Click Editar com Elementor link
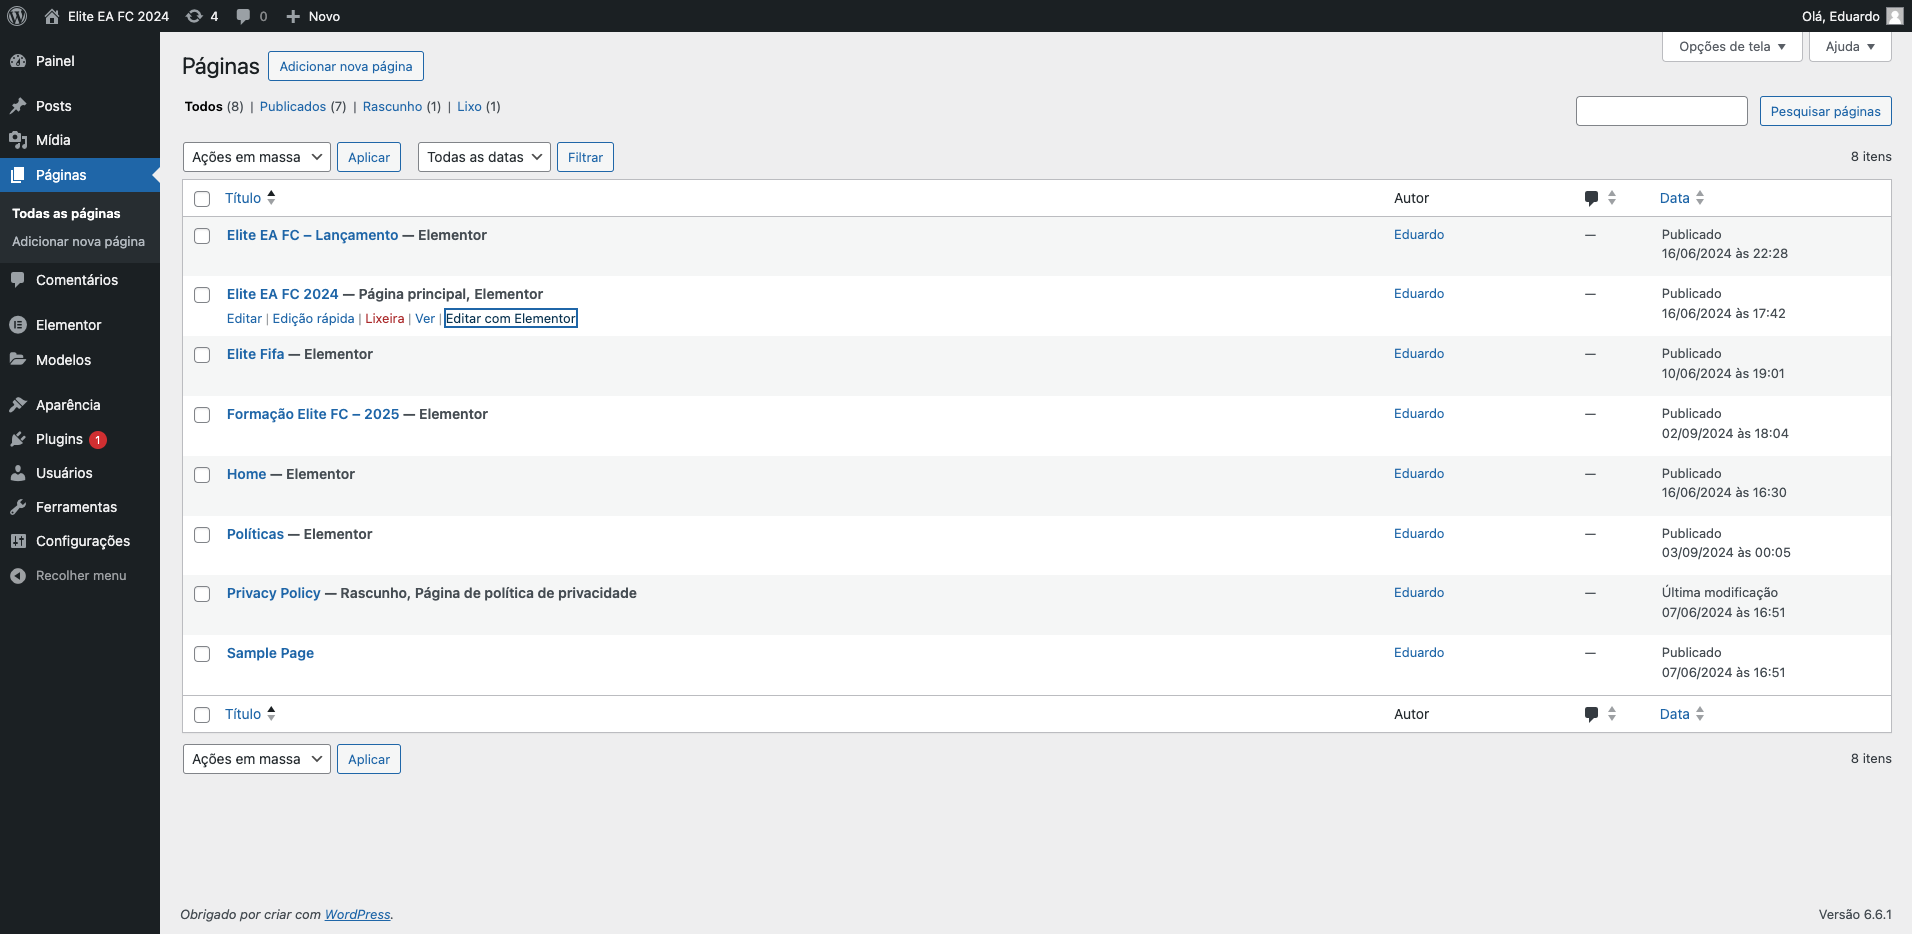 coord(511,318)
